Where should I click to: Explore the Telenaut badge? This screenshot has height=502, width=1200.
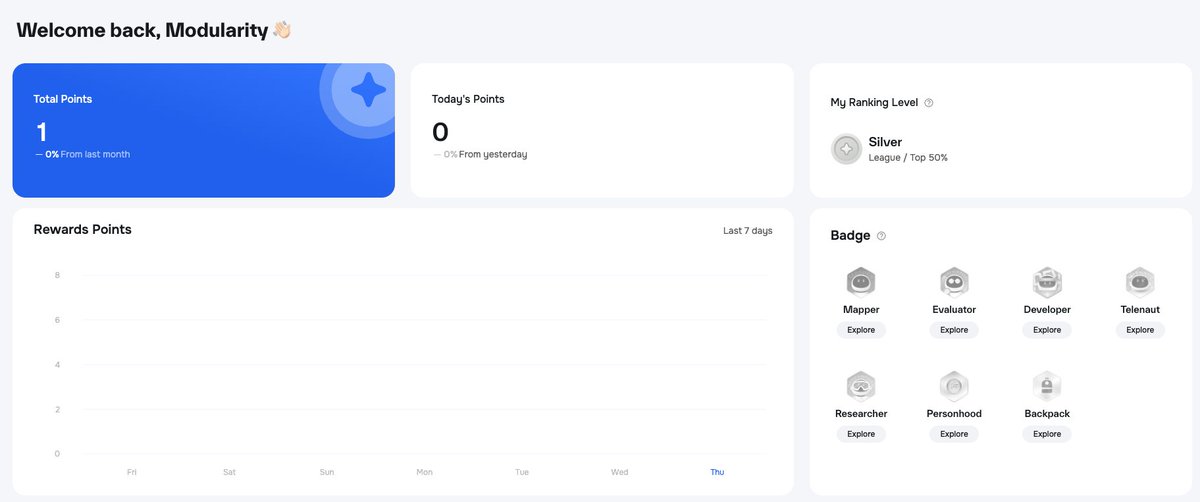coord(1140,330)
